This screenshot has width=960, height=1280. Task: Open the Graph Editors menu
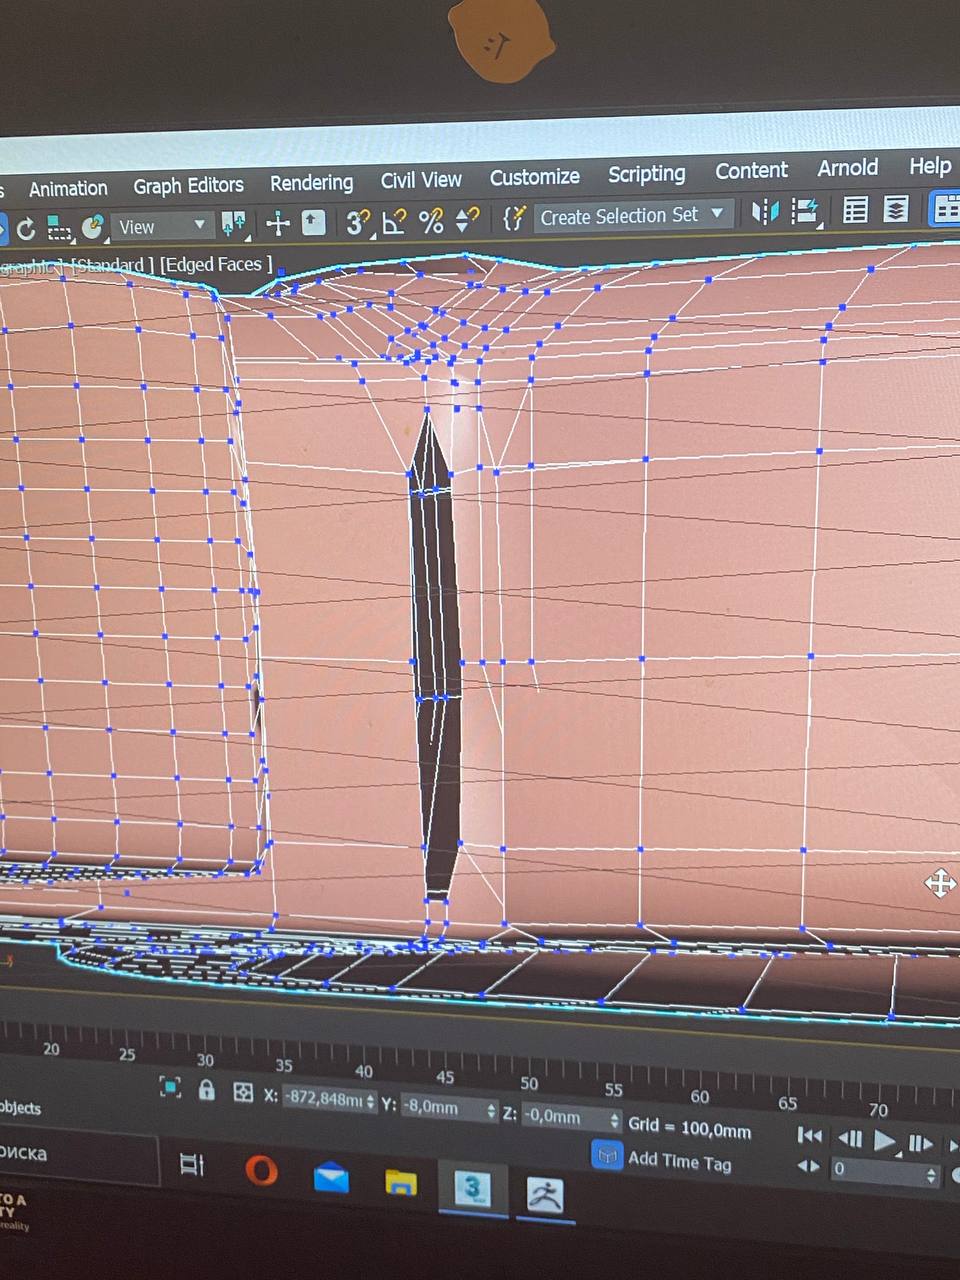(x=188, y=185)
